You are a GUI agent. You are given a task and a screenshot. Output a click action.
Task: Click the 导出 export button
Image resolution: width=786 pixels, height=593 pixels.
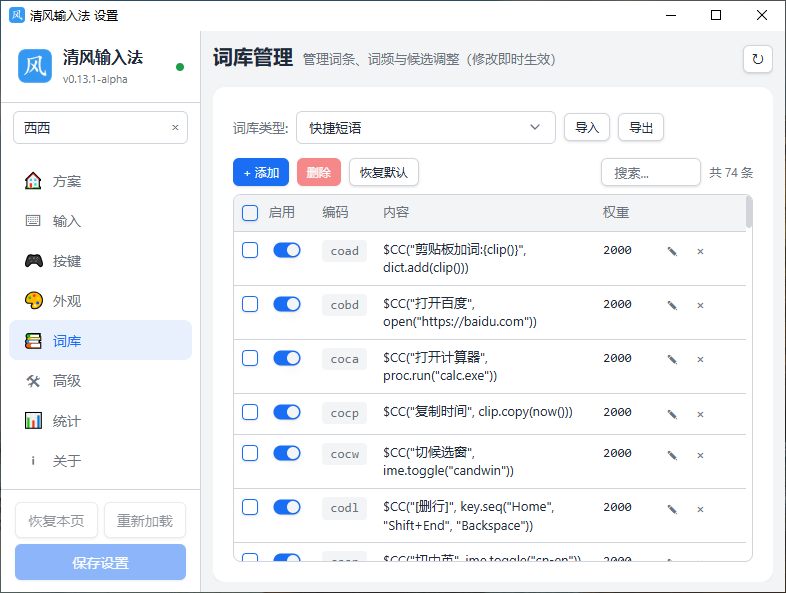click(641, 127)
